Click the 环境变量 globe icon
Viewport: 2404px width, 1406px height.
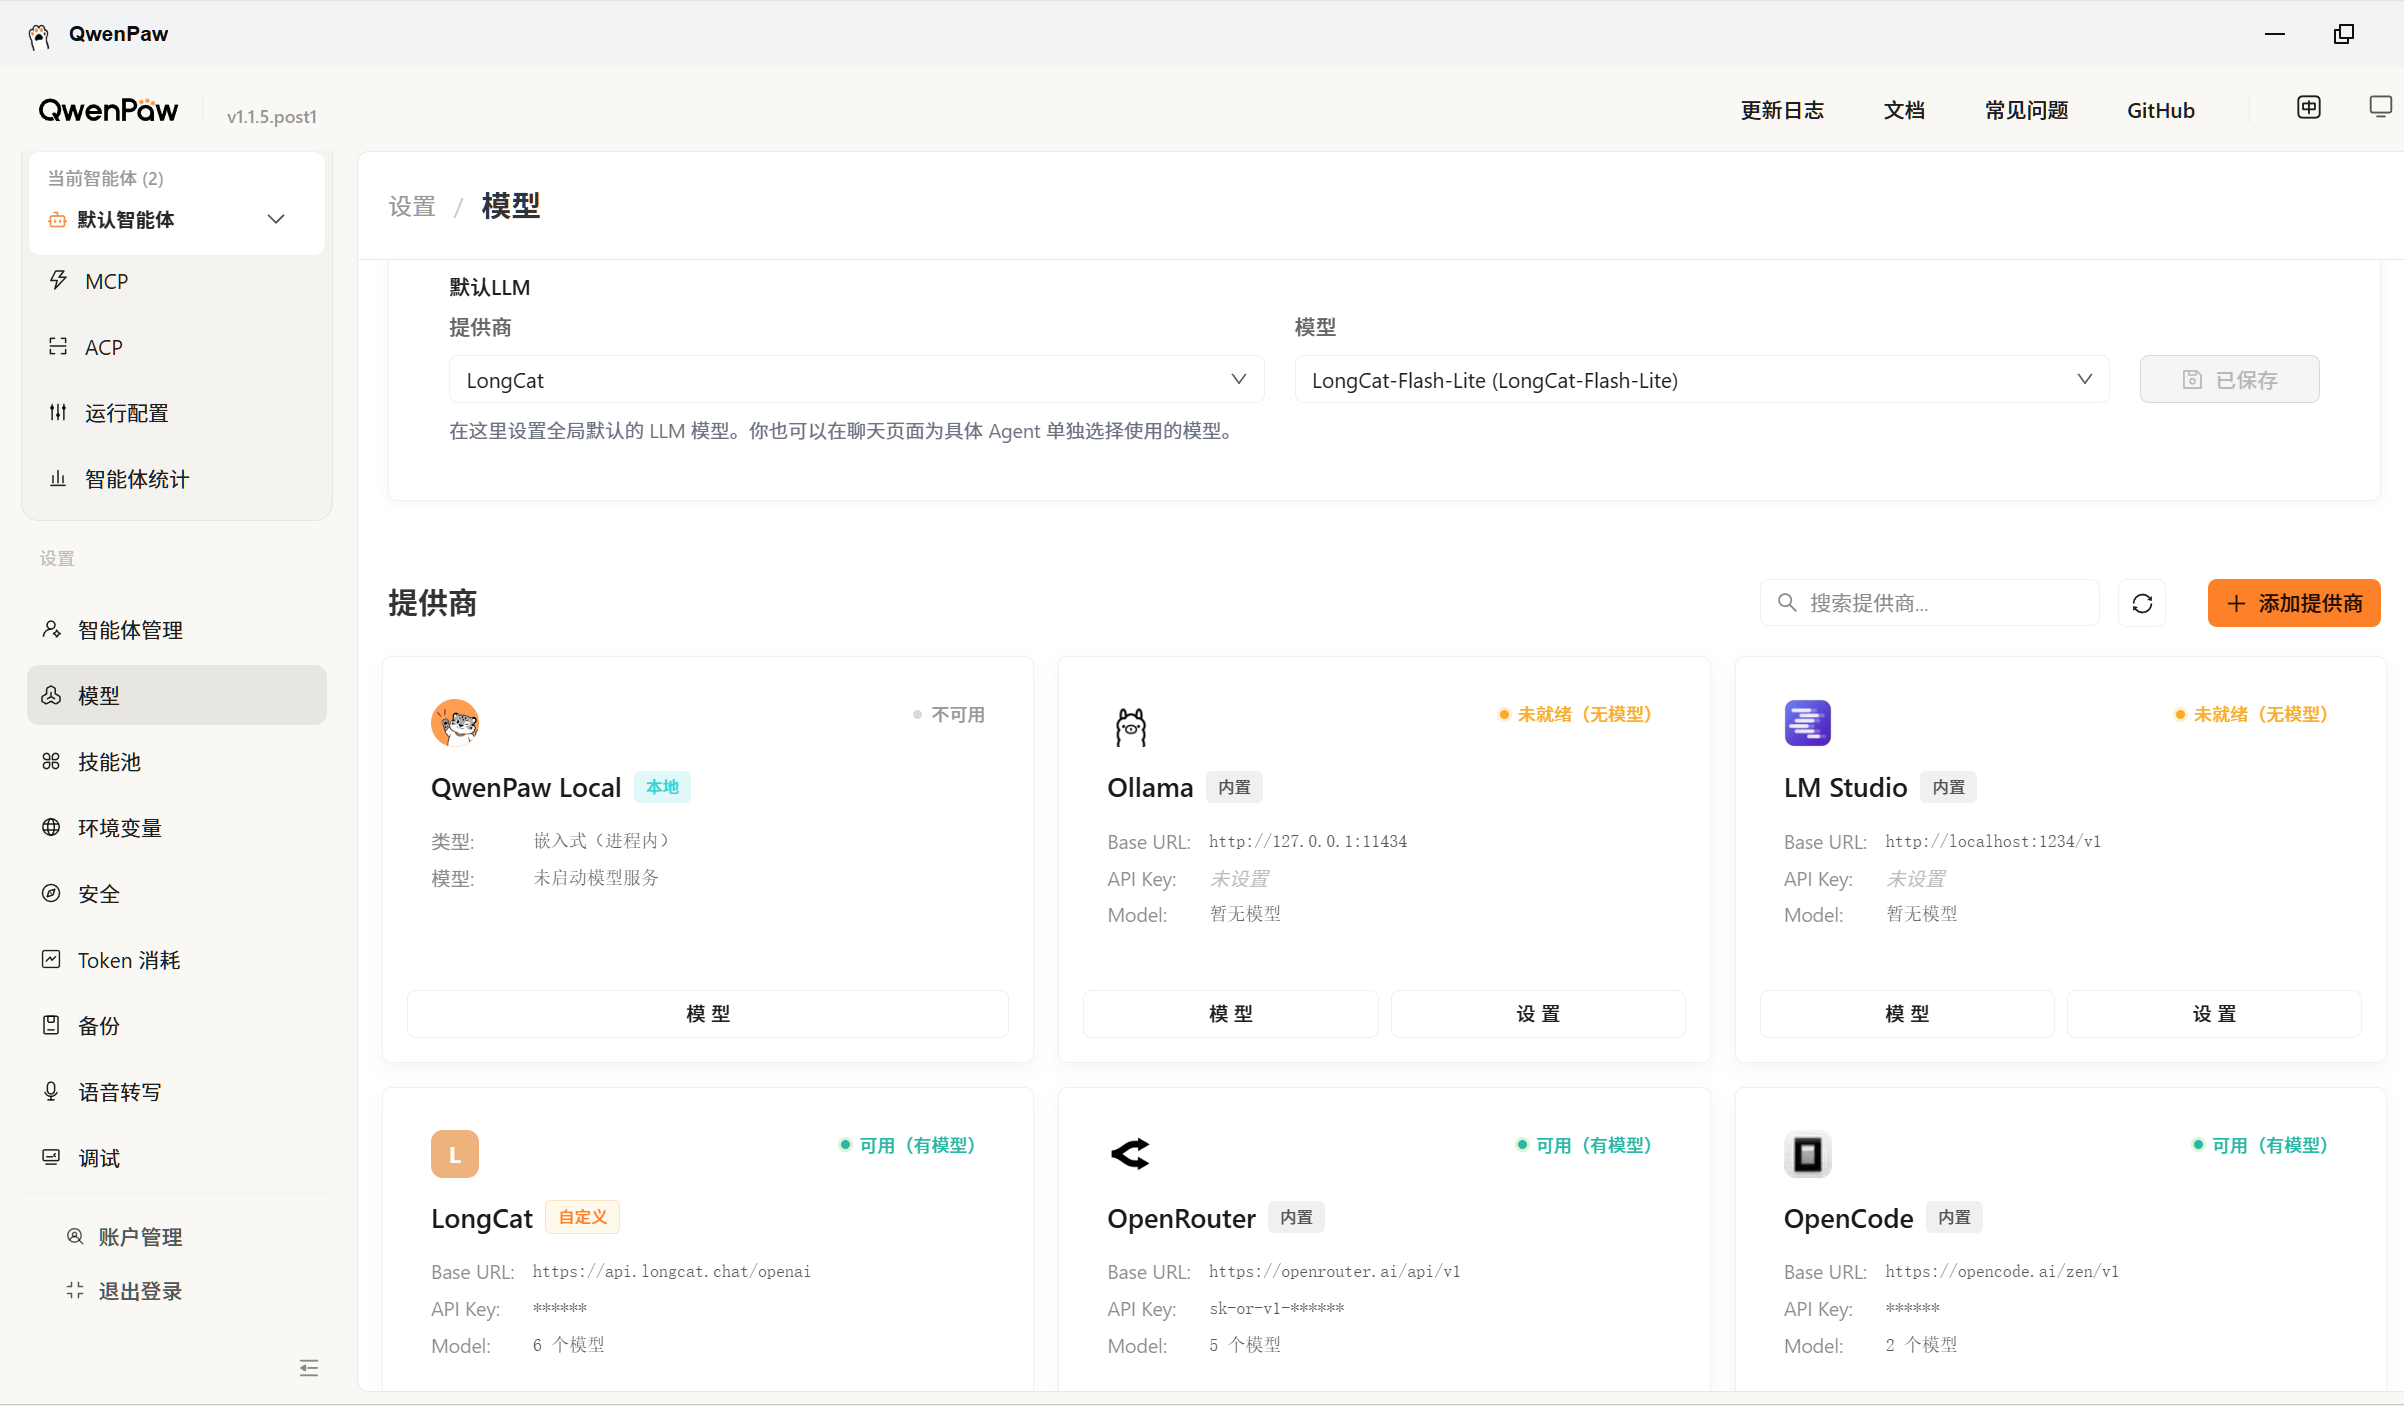[x=51, y=827]
